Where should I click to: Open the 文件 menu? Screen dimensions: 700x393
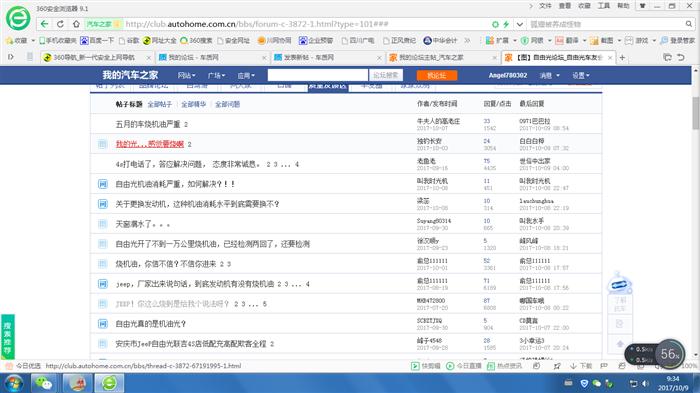[x=545, y=6]
